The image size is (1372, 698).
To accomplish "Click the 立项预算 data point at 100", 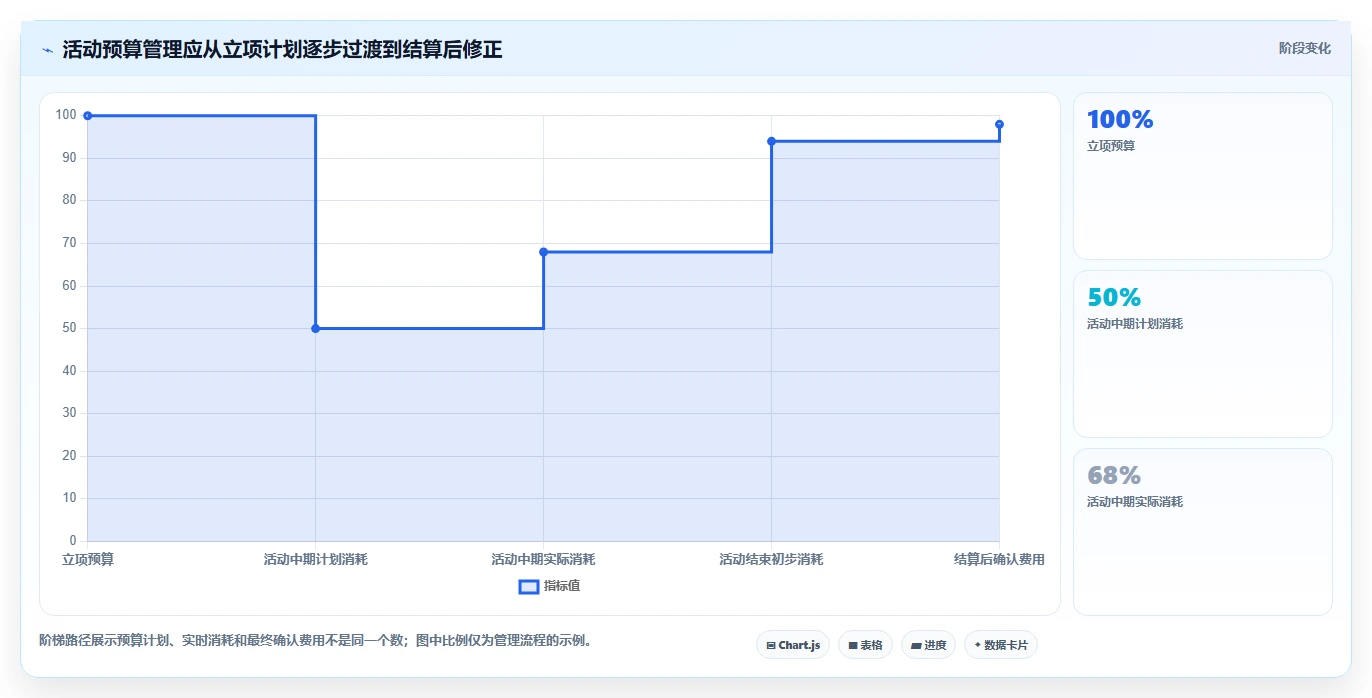I will coord(88,116).
